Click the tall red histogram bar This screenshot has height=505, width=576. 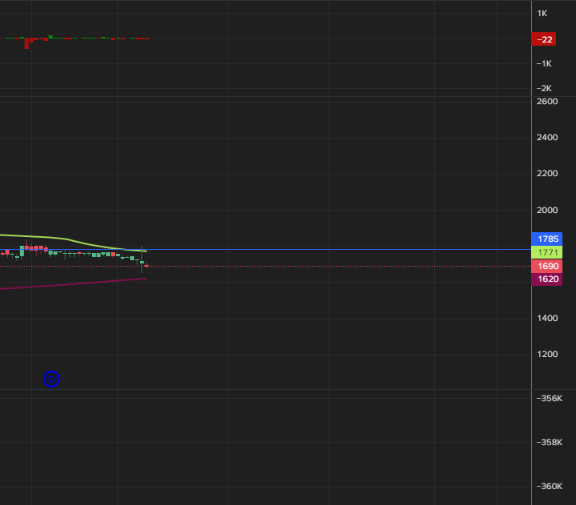26,43
